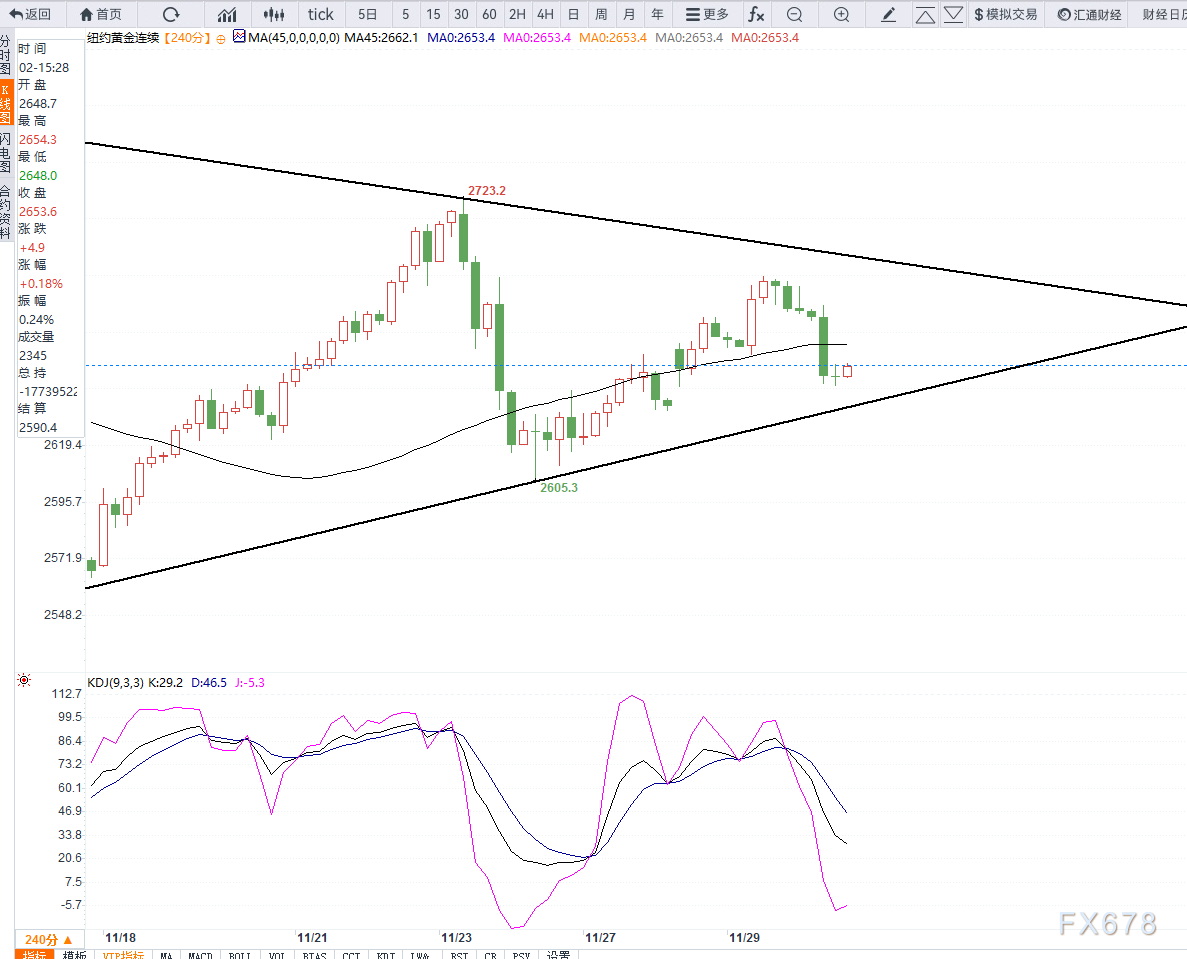This screenshot has width=1187, height=959.
Task: Open the fx formula indicator tool
Action: pos(757,14)
